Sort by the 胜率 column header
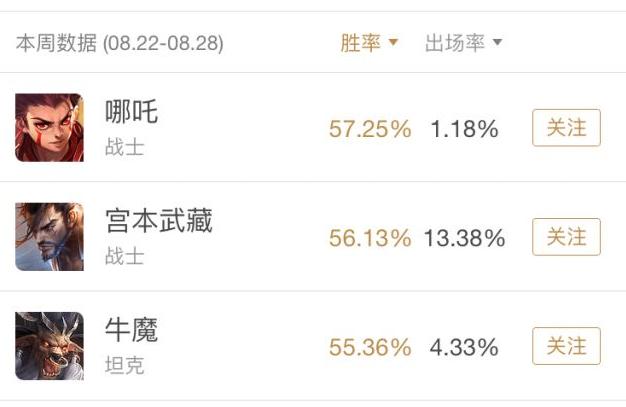 (361, 43)
